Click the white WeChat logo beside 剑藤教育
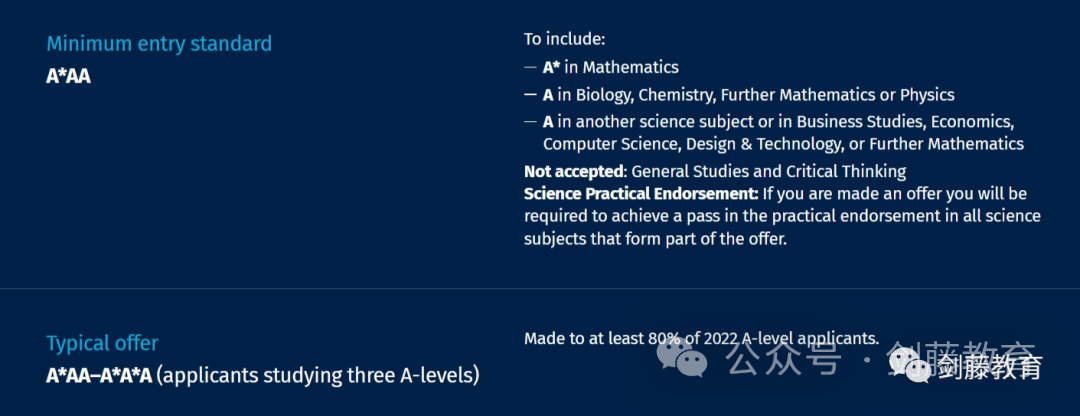The height and width of the screenshot is (416, 1080). [908, 366]
